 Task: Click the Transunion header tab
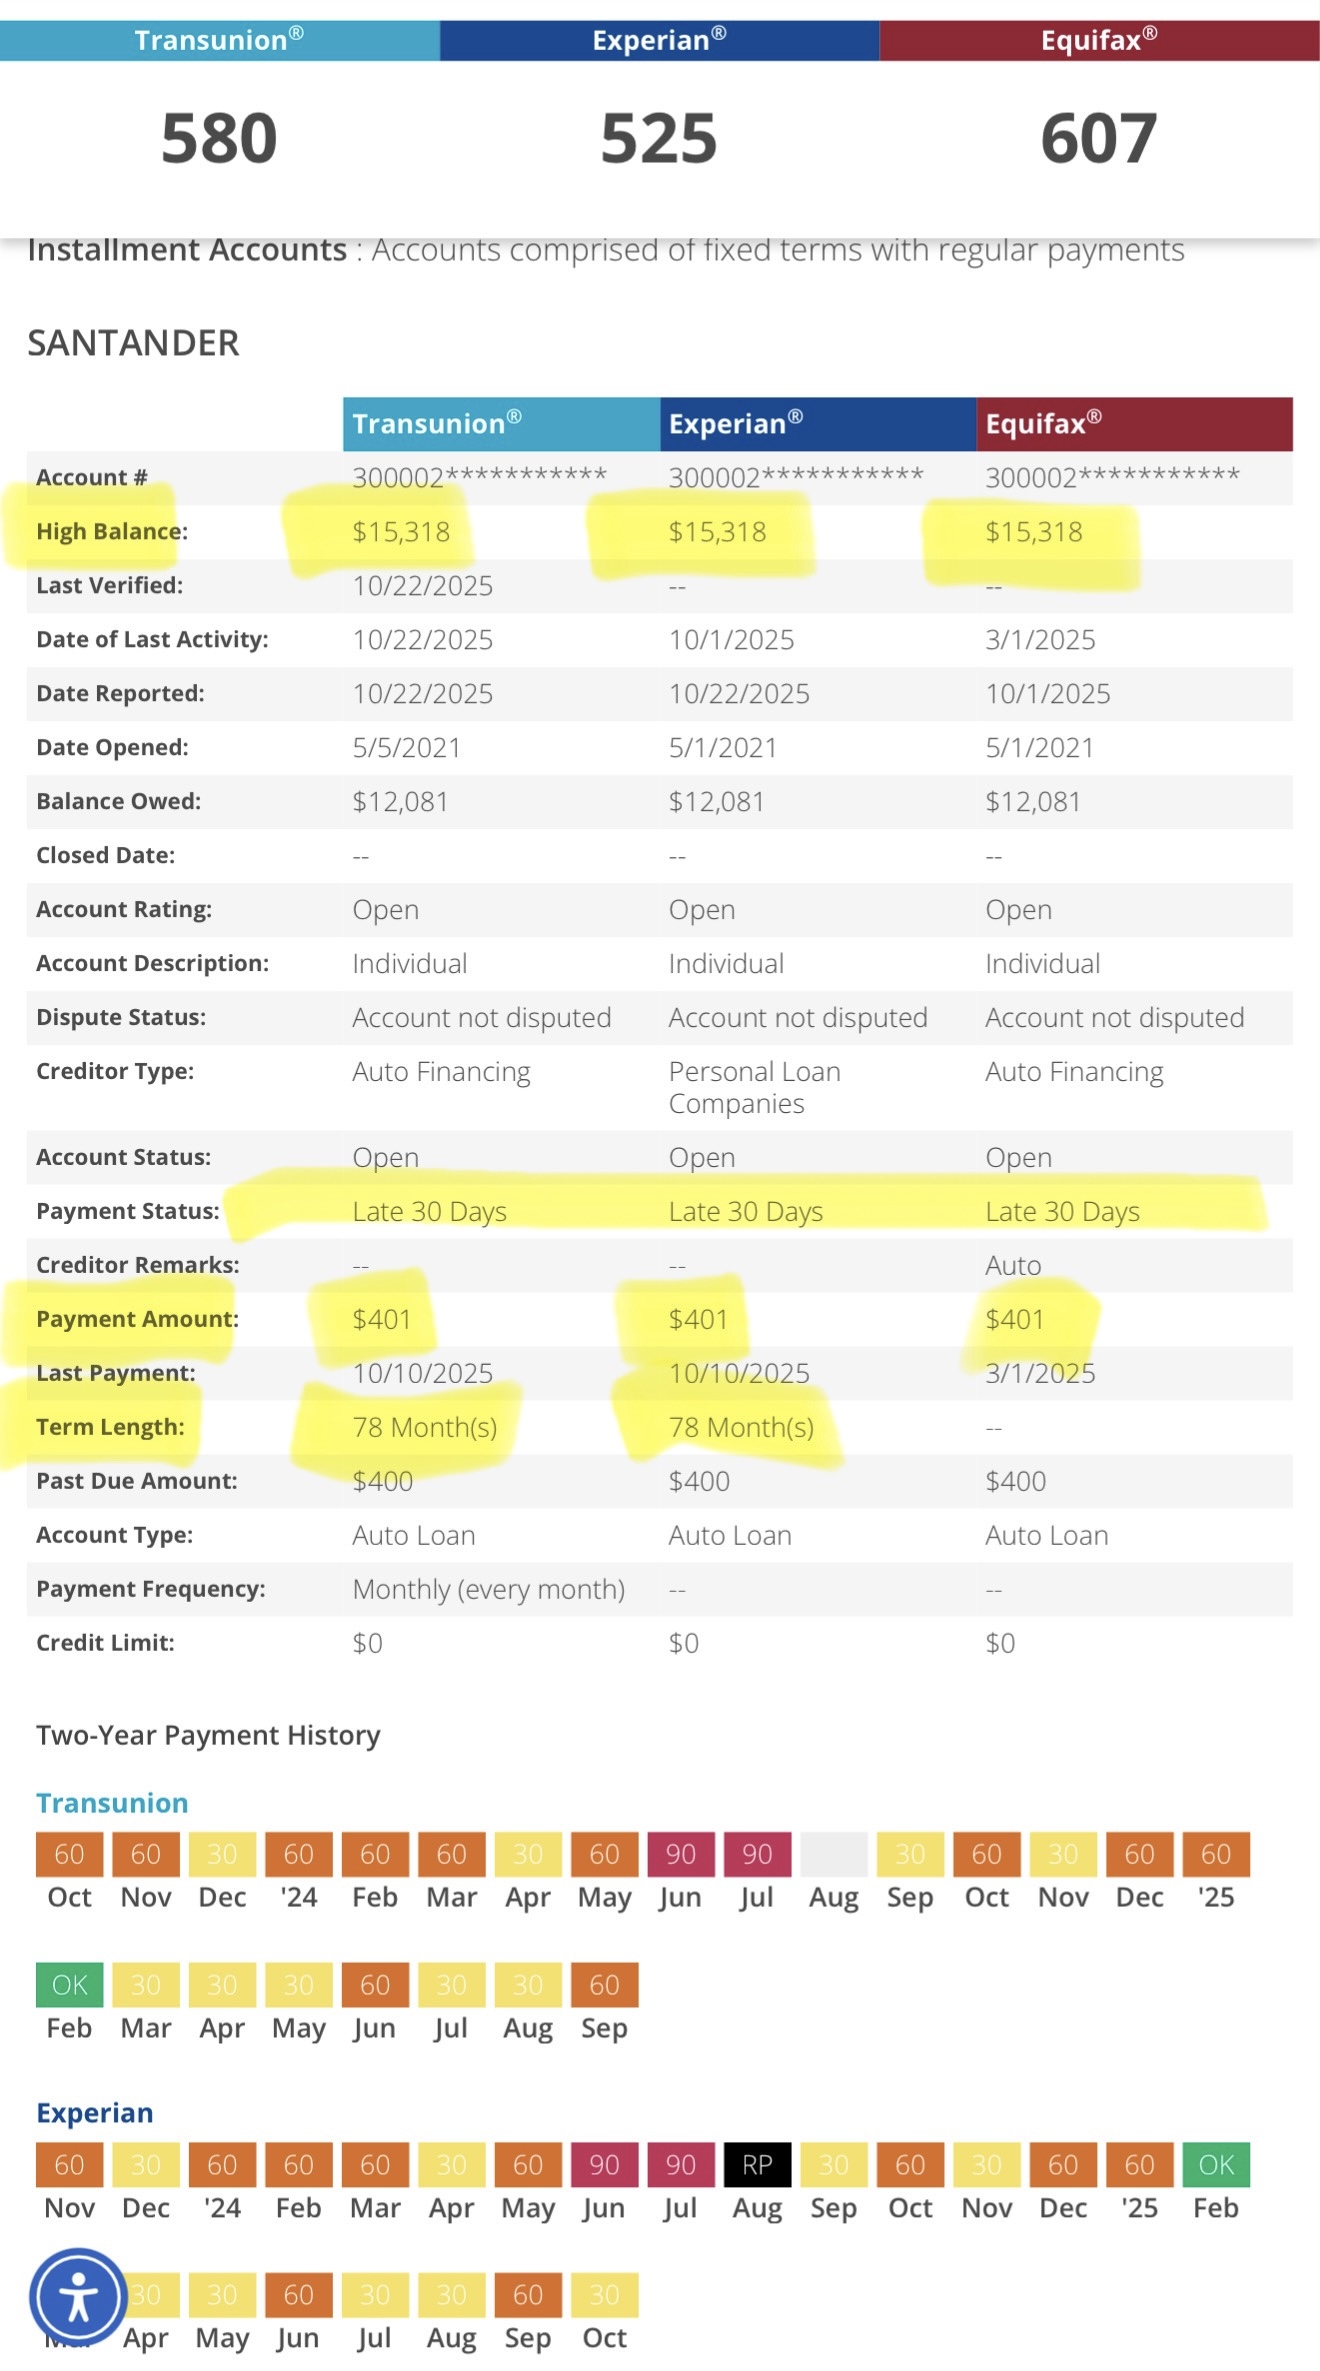[x=218, y=40]
